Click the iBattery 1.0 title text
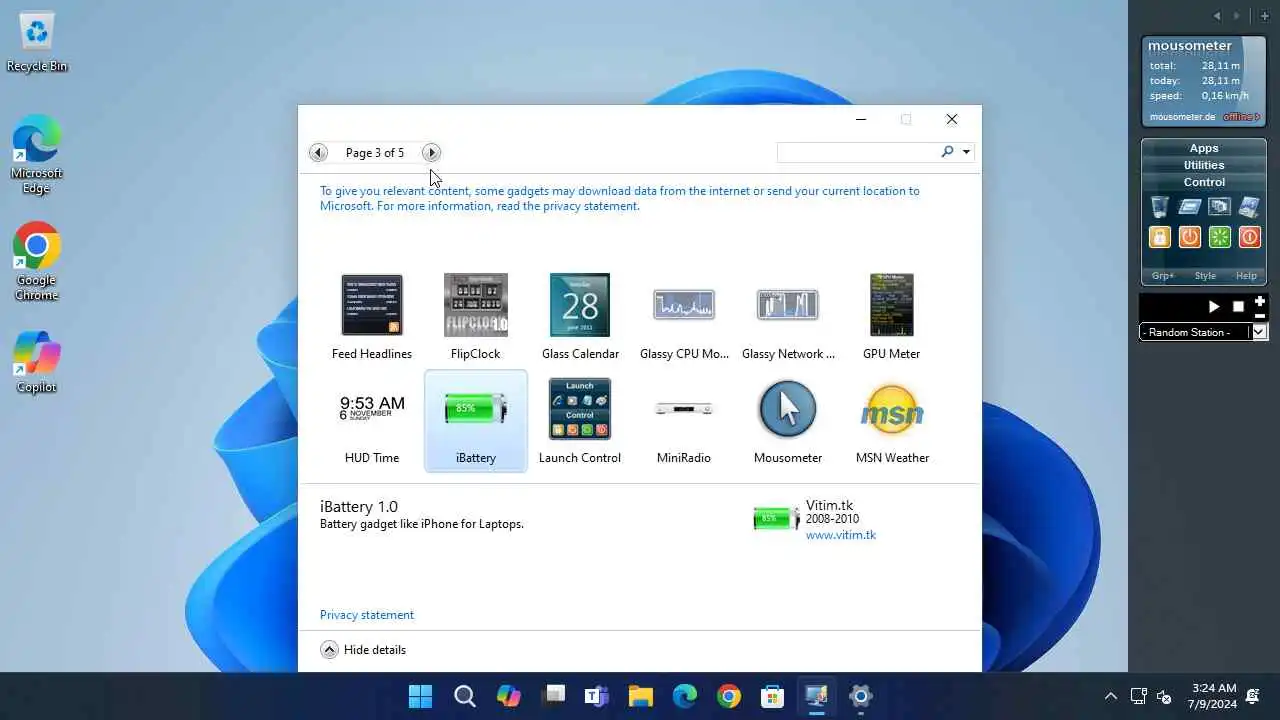 pyautogui.click(x=359, y=507)
